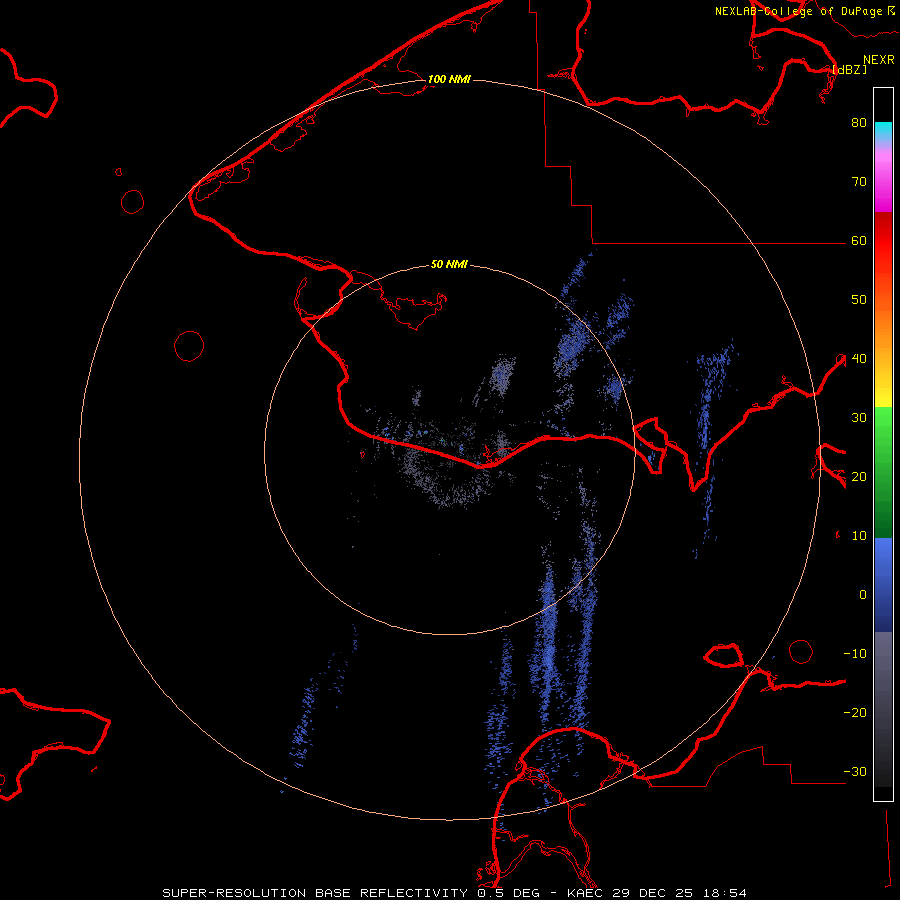Click the 60 value on color scale

859,240
